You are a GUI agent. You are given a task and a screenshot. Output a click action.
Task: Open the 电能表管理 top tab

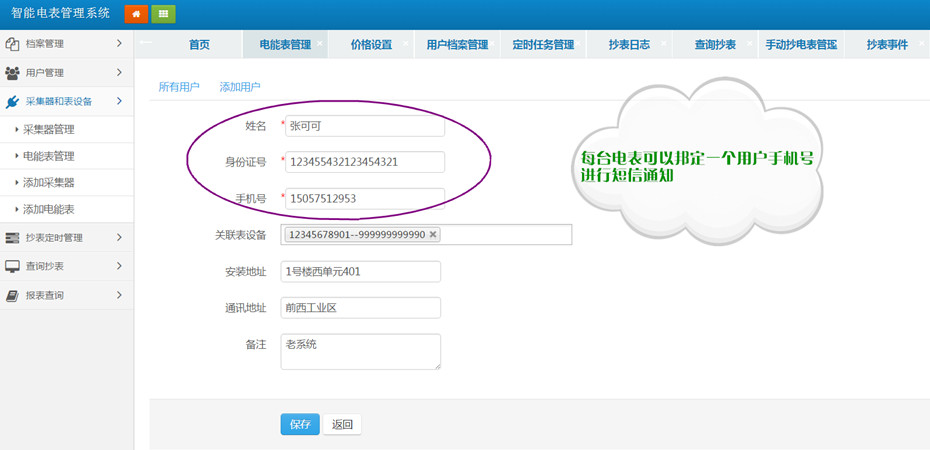click(x=284, y=45)
